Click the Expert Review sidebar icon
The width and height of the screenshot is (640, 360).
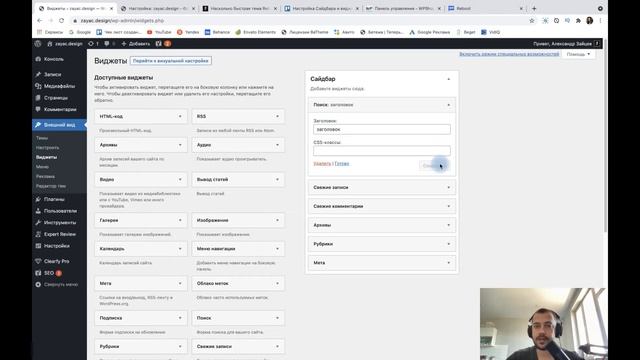click(x=38, y=234)
